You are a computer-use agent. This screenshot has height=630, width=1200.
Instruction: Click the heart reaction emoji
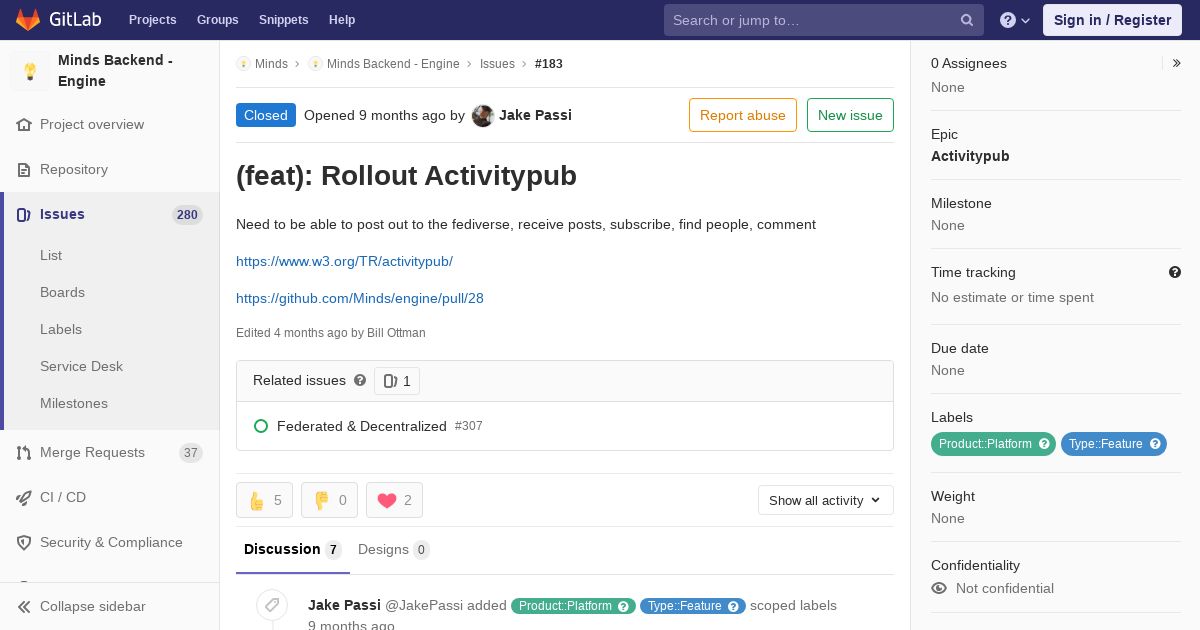387,501
